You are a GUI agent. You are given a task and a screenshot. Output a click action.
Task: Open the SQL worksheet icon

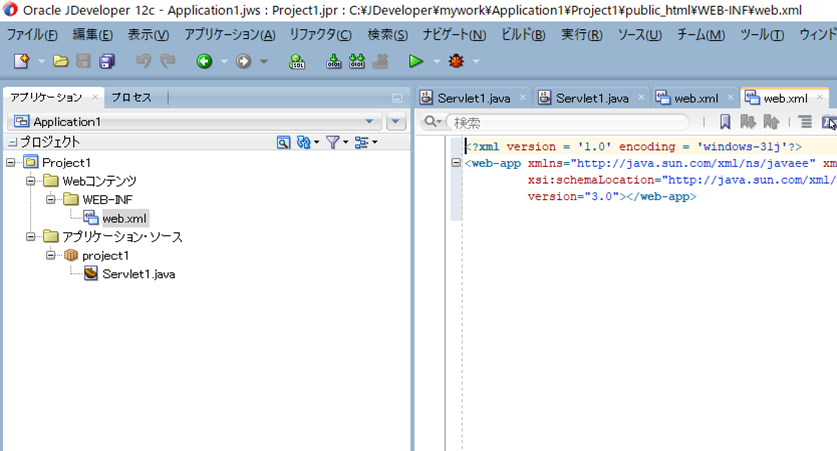[297, 62]
